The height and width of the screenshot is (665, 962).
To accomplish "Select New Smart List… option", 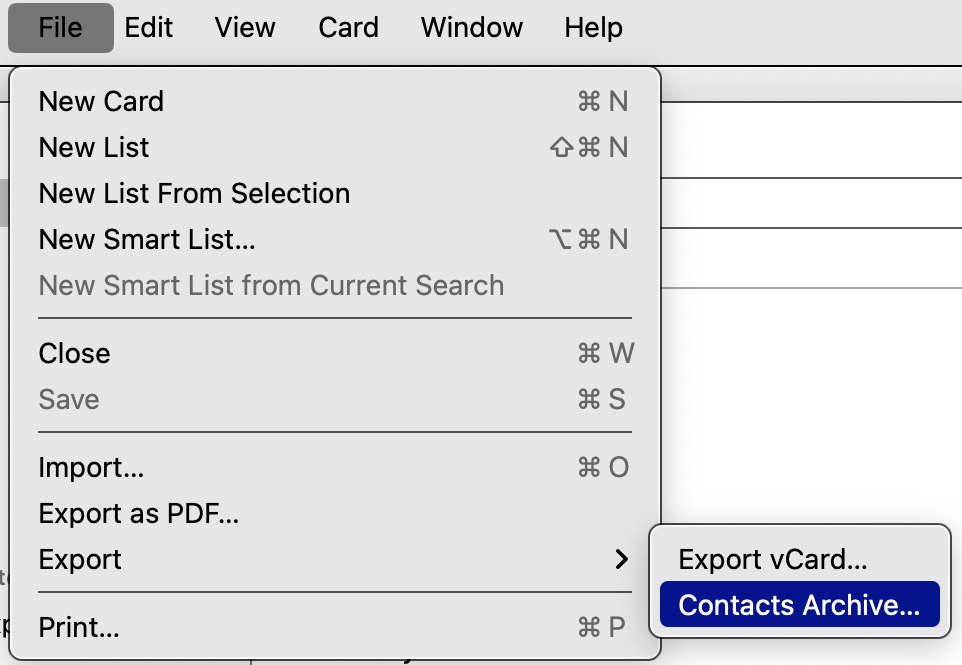I will (x=147, y=240).
